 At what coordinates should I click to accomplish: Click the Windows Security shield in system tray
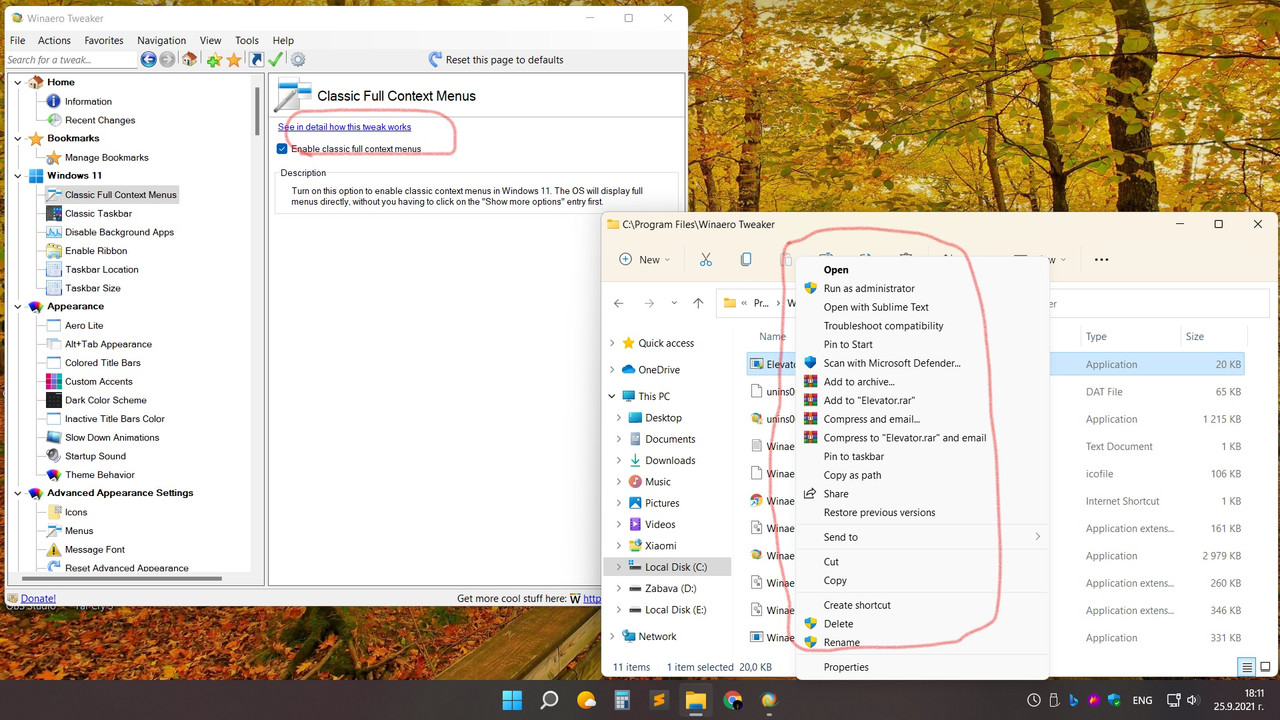1114,700
